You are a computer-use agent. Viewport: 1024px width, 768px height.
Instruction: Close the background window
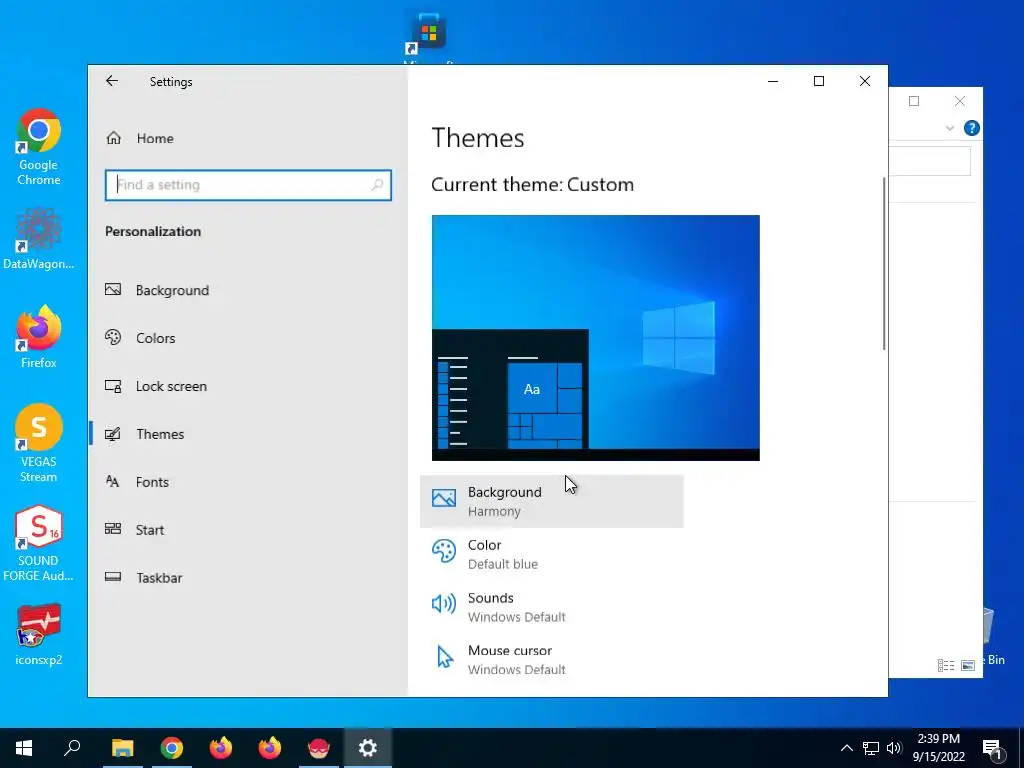coord(959,101)
